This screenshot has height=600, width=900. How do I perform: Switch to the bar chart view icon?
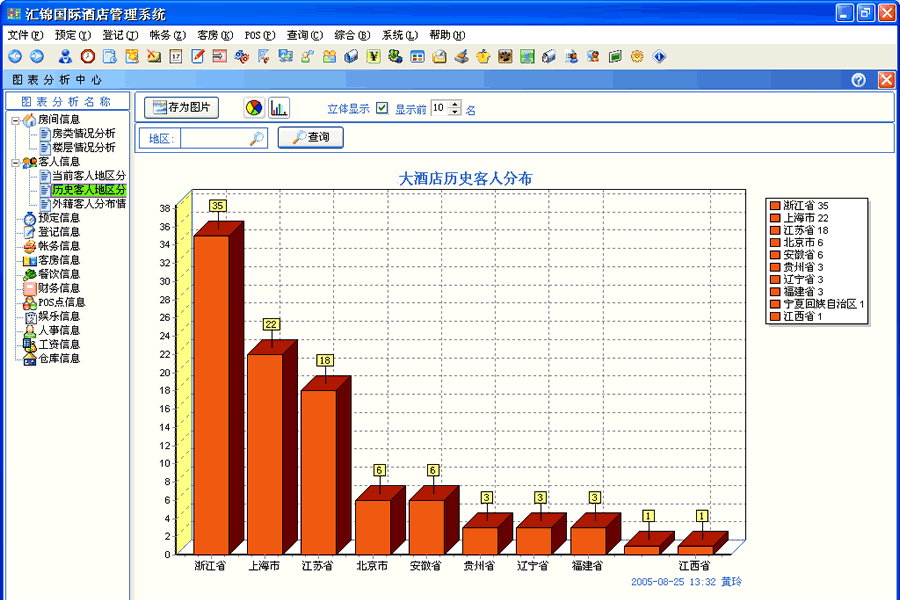tap(279, 108)
